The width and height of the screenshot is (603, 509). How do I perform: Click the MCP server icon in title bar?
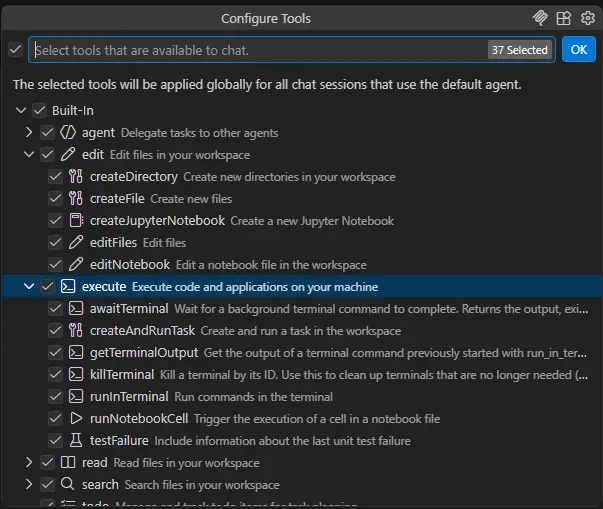point(541,18)
